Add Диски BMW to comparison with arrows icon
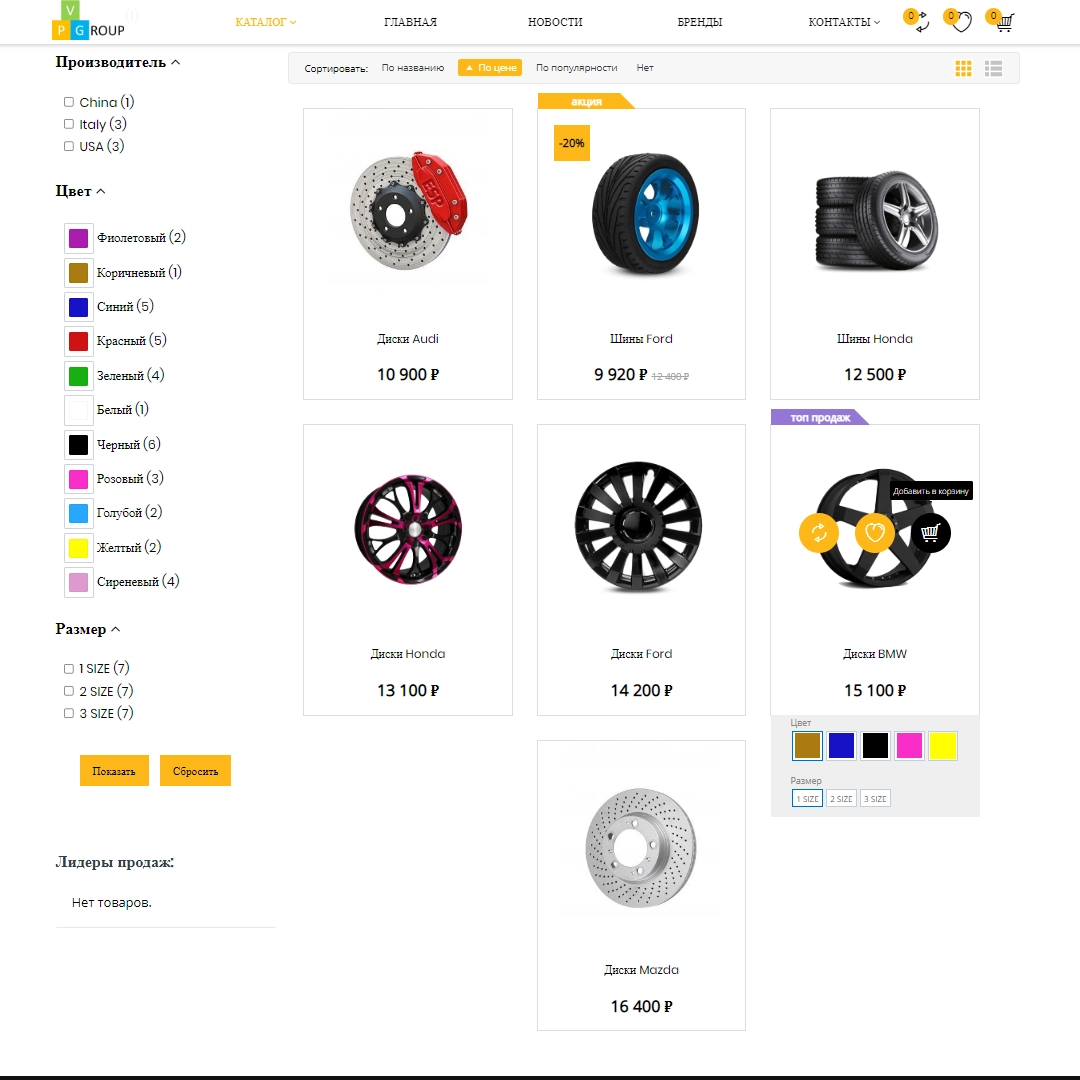1080x1080 pixels. point(819,533)
